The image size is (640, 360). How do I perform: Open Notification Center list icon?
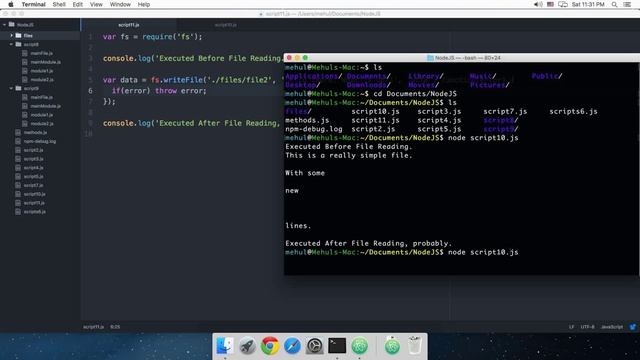pos(627,4)
